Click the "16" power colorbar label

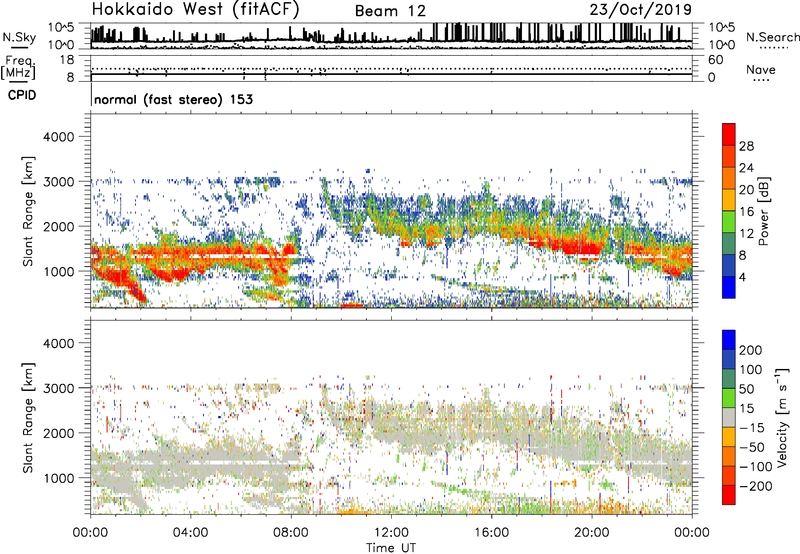tap(746, 212)
